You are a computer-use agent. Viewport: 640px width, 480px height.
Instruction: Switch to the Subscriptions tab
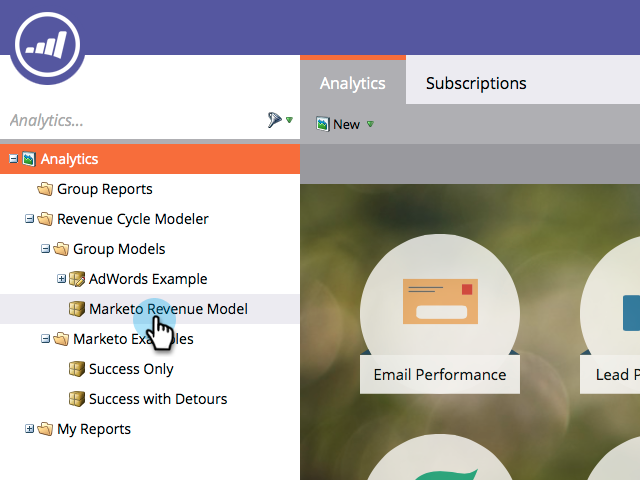click(476, 83)
